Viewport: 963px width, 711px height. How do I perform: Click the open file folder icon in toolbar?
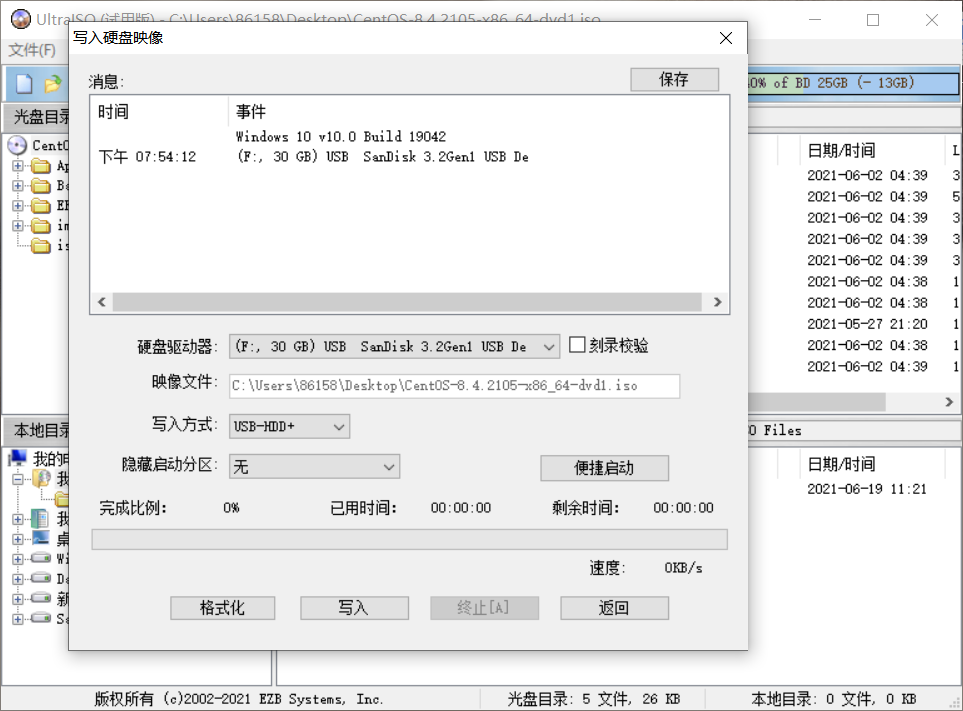[x=53, y=84]
